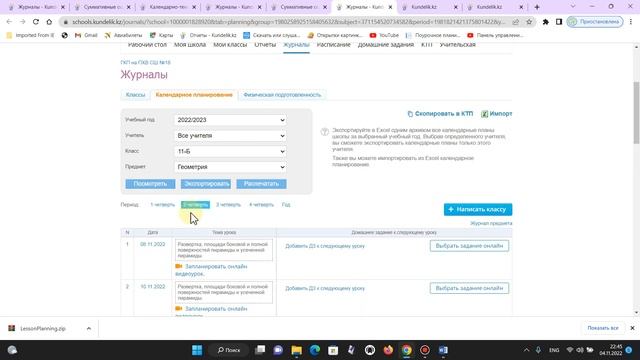
Task: Click the help question mark icon
Action: 324,131
